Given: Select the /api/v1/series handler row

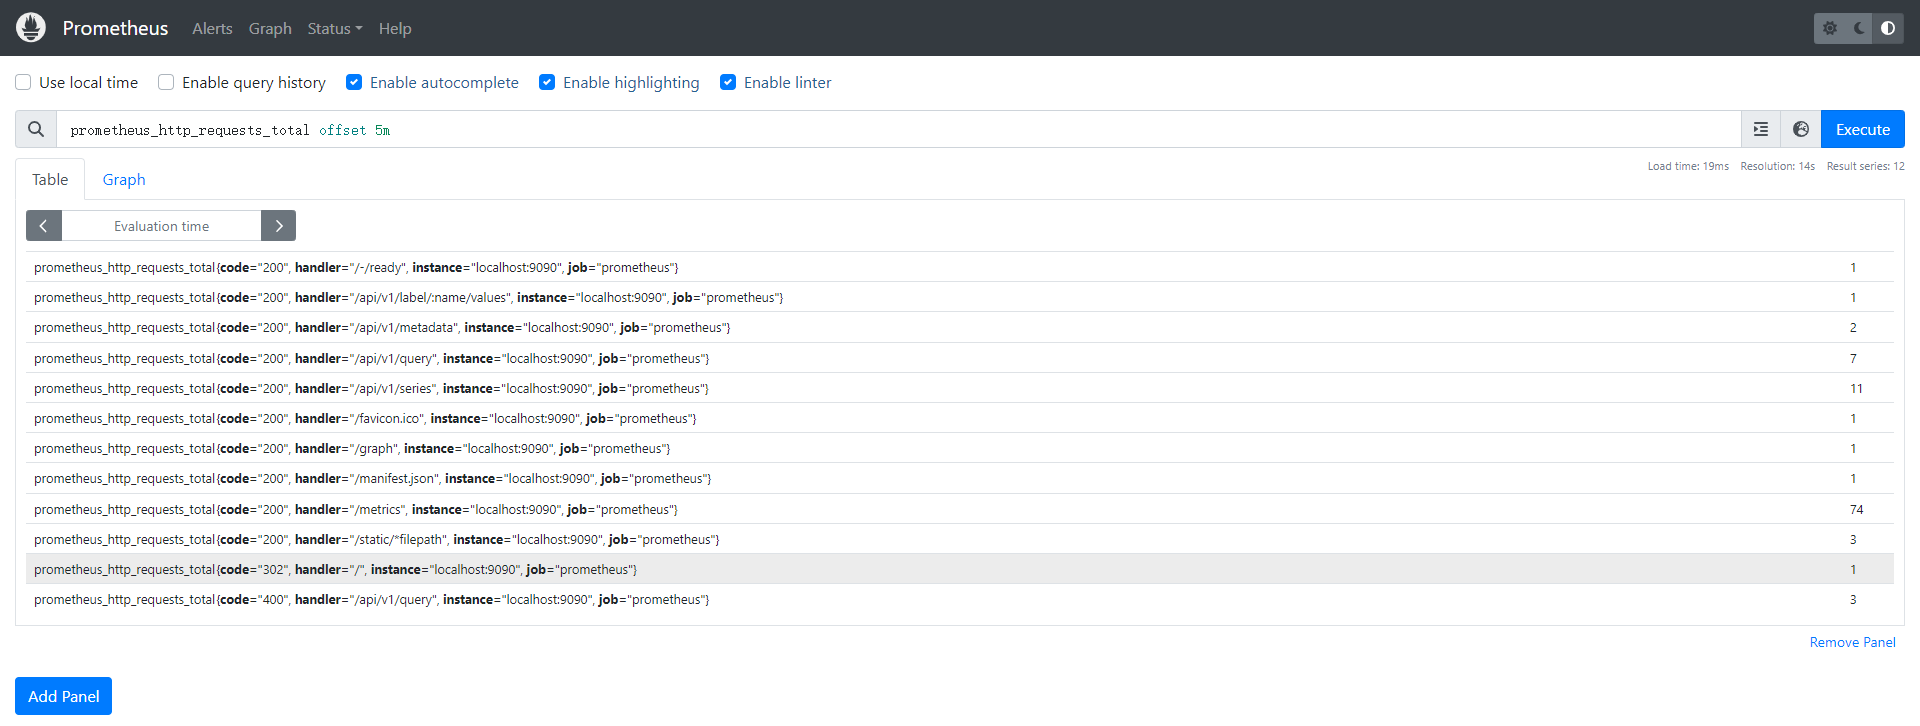Looking at the screenshot, I should click(x=960, y=388).
